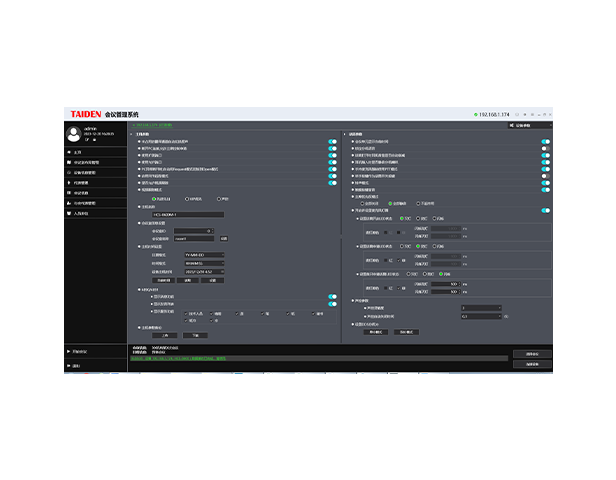Click the play icon in the lower-left sidebar row
The width and height of the screenshot is (616, 480).
[69, 352]
